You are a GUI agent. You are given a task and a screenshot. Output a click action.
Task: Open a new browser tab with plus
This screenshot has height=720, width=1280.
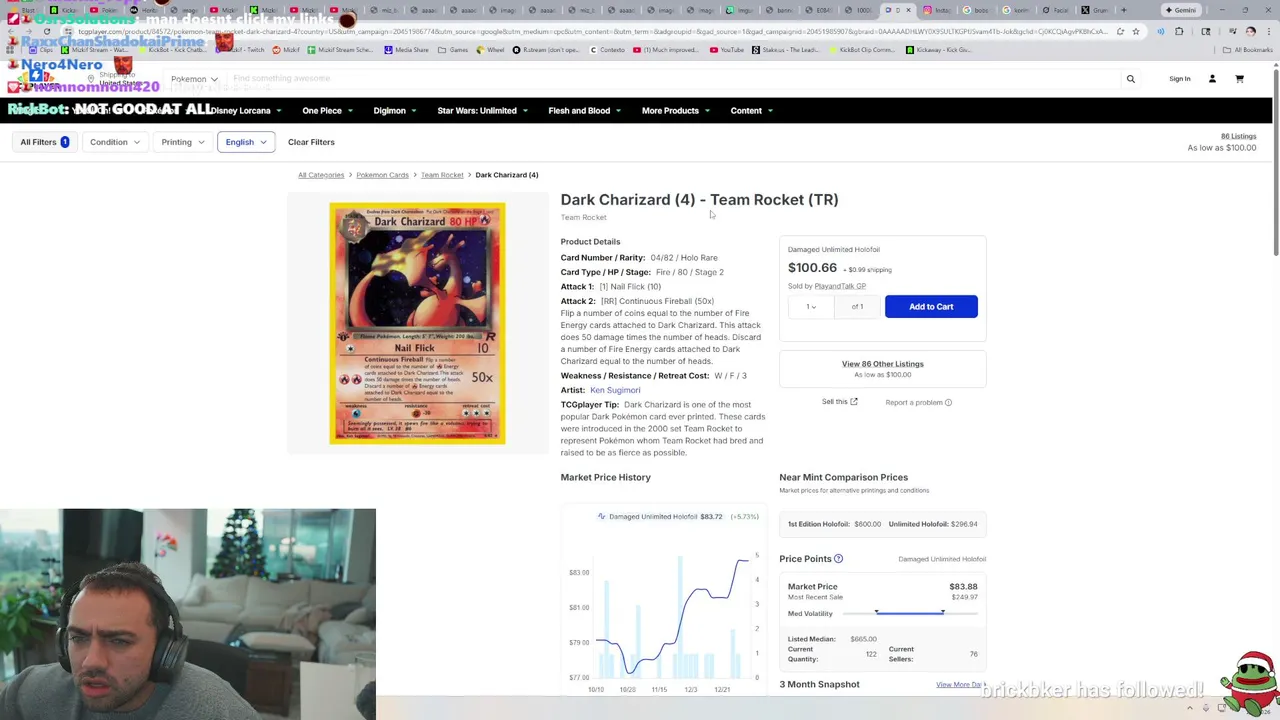point(1123,10)
